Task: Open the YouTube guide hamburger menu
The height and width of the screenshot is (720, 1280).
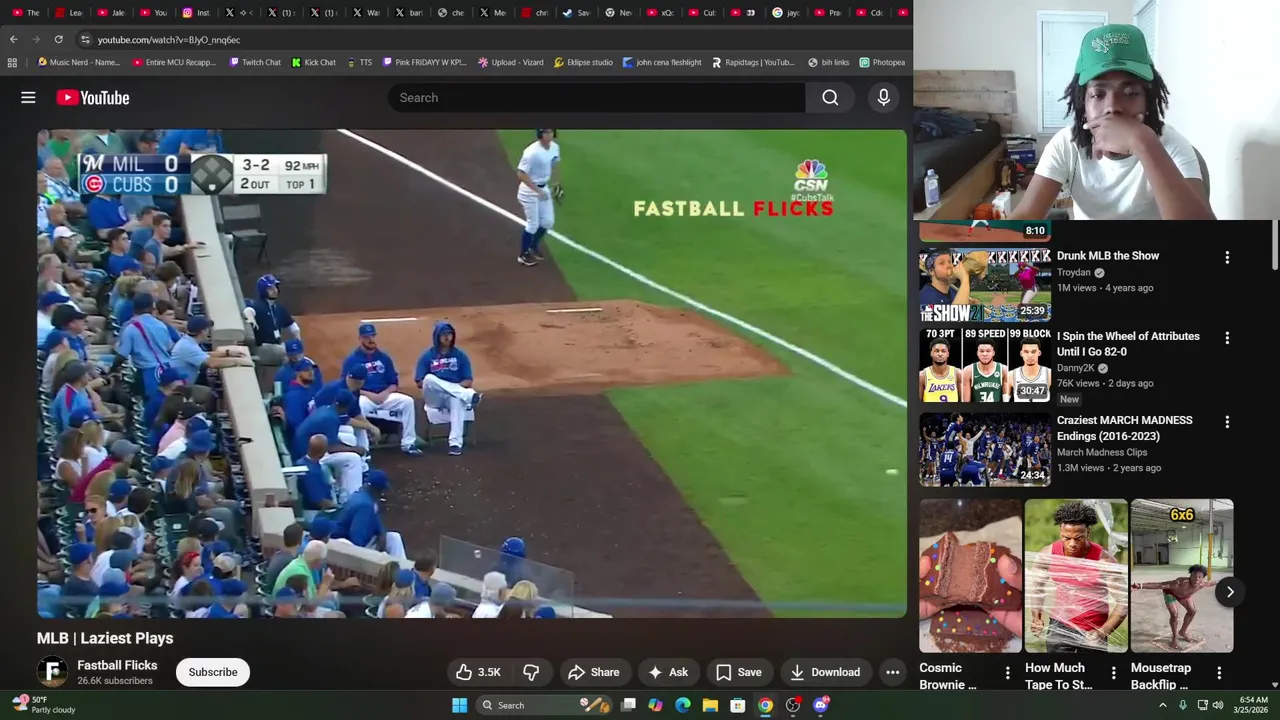Action: pyautogui.click(x=28, y=97)
